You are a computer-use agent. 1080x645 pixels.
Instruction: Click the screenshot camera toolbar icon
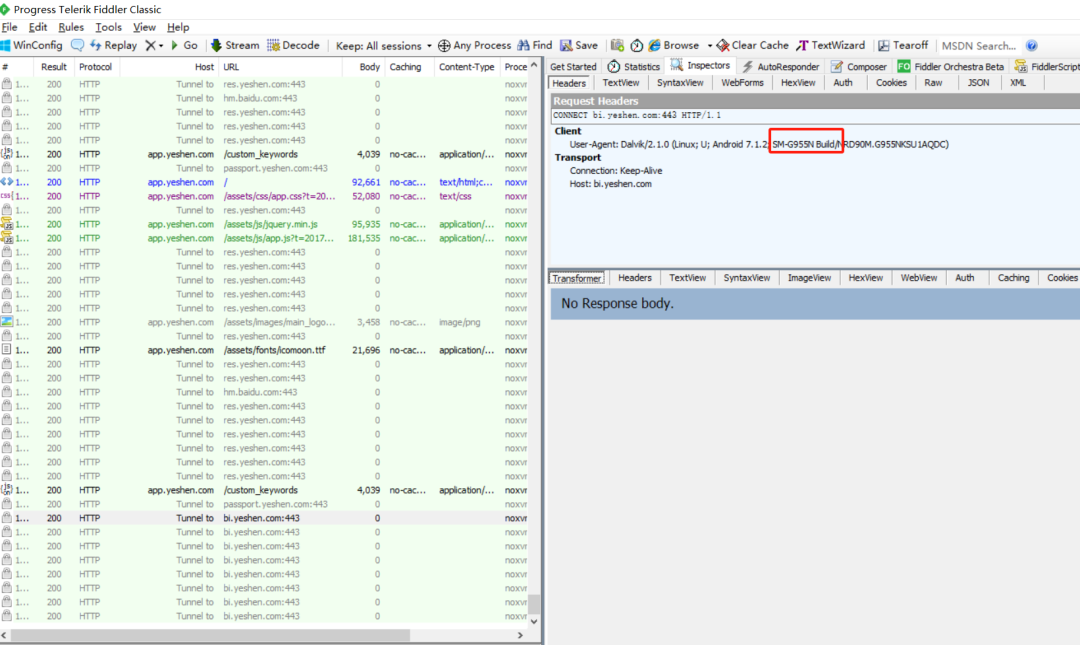(x=617, y=45)
